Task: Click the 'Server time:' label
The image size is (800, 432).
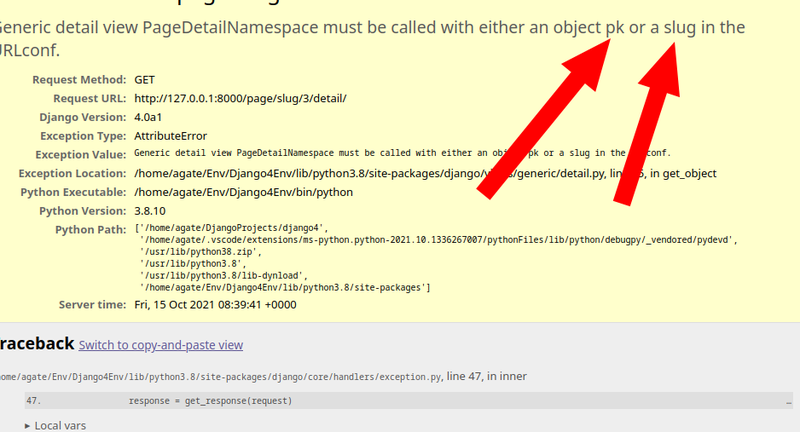Action: tap(92, 305)
